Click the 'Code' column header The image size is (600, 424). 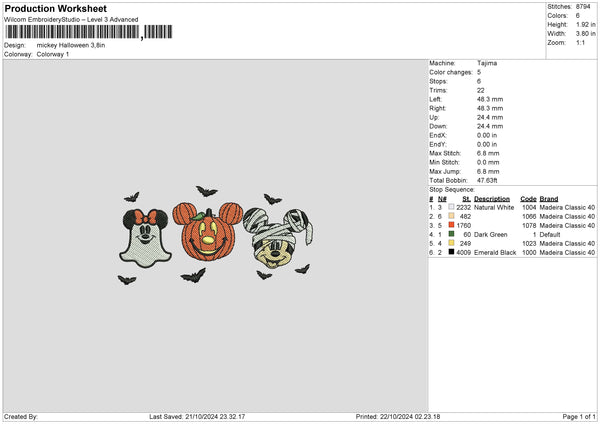tap(528, 199)
